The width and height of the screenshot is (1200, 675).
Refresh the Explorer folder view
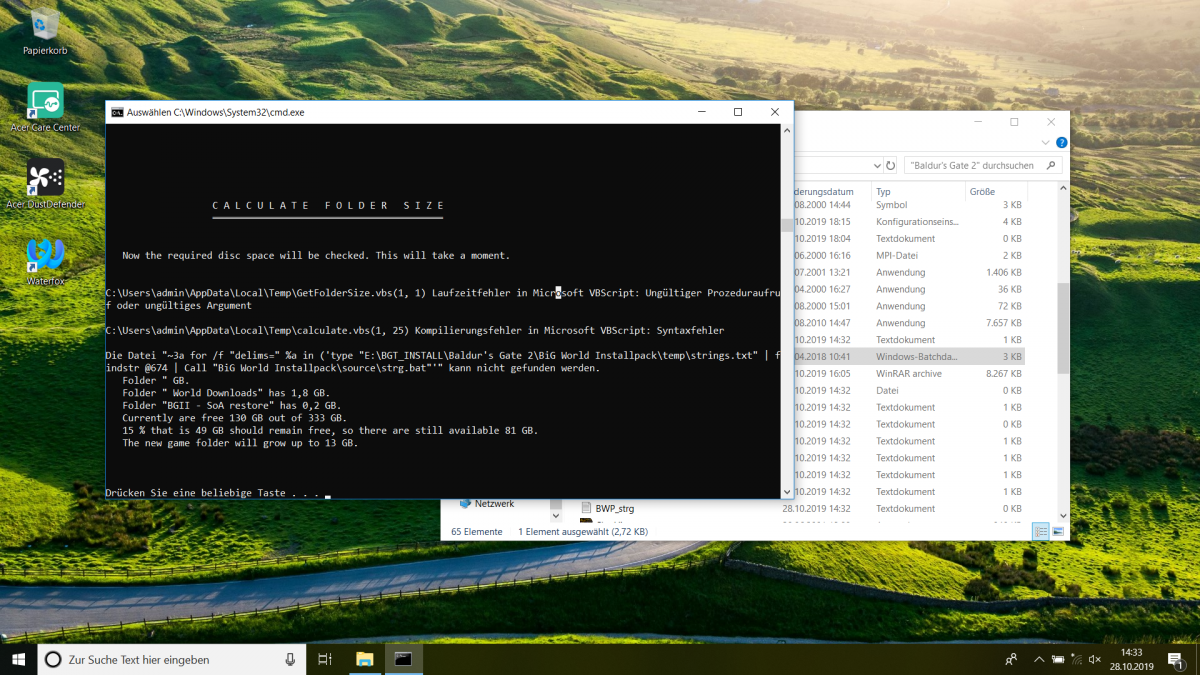pos(891,166)
